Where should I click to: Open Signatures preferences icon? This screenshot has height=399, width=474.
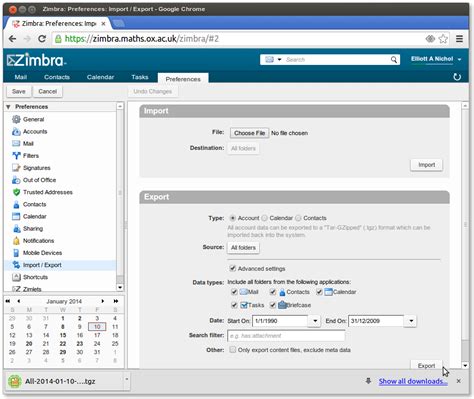coord(16,168)
